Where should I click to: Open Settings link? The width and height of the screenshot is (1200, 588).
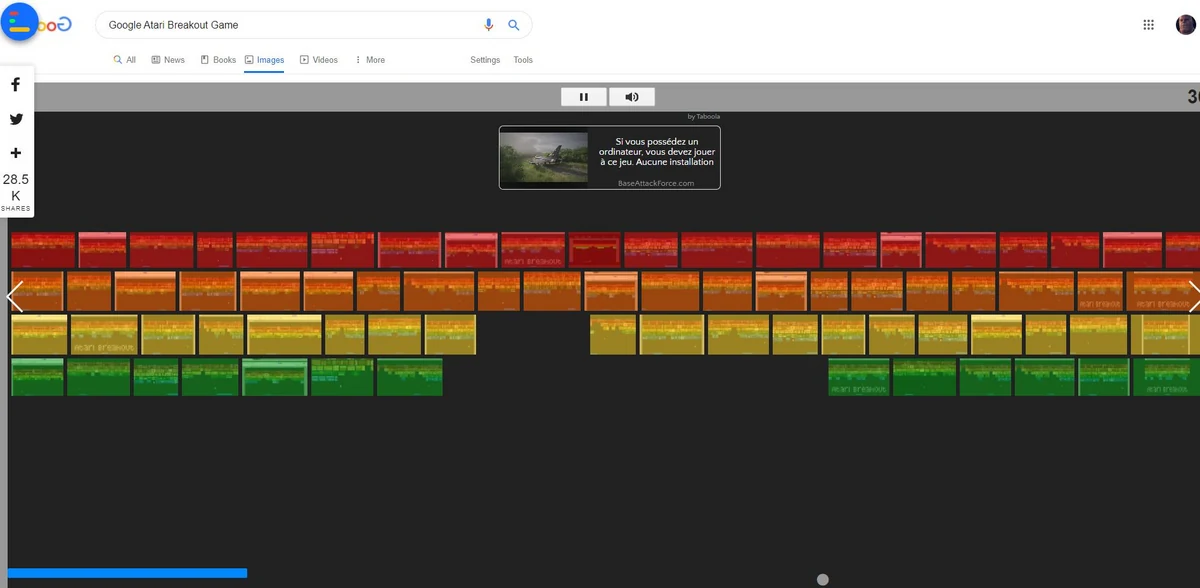click(x=485, y=60)
